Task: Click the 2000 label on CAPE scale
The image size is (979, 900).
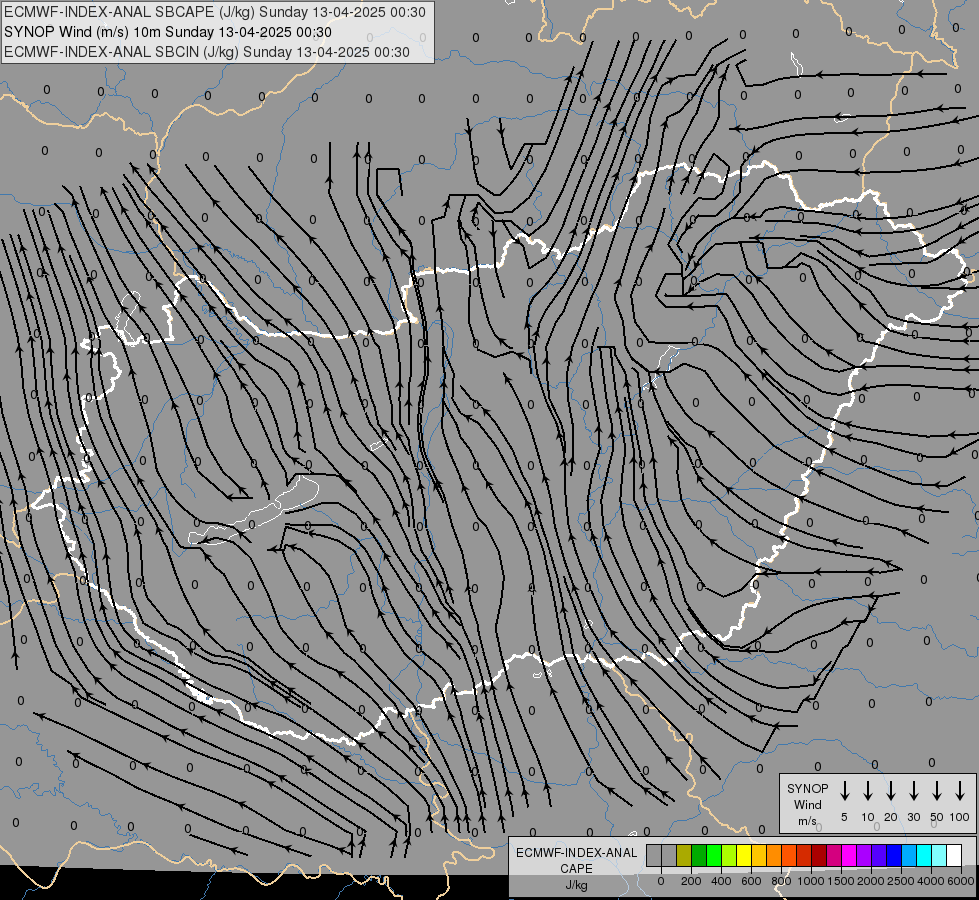Action: tap(871, 881)
